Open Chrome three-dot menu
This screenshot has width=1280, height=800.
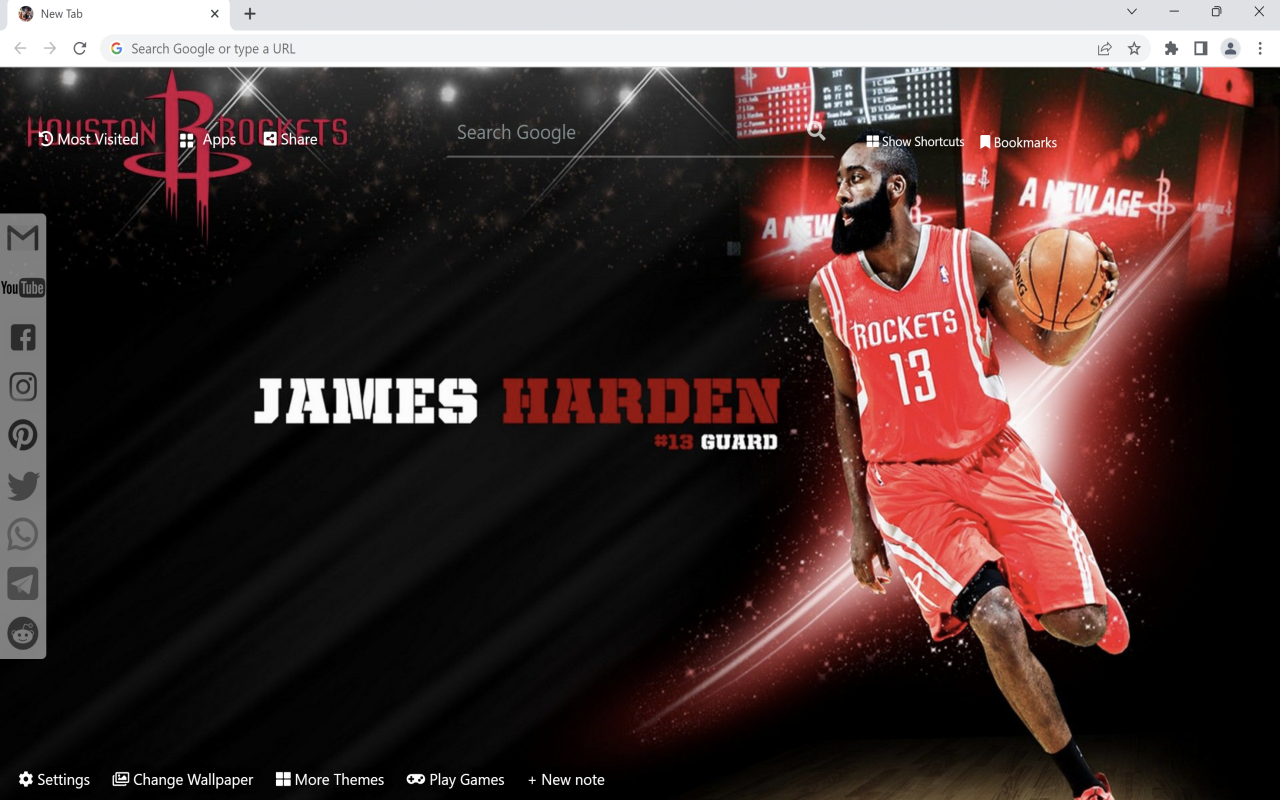tap(1261, 48)
